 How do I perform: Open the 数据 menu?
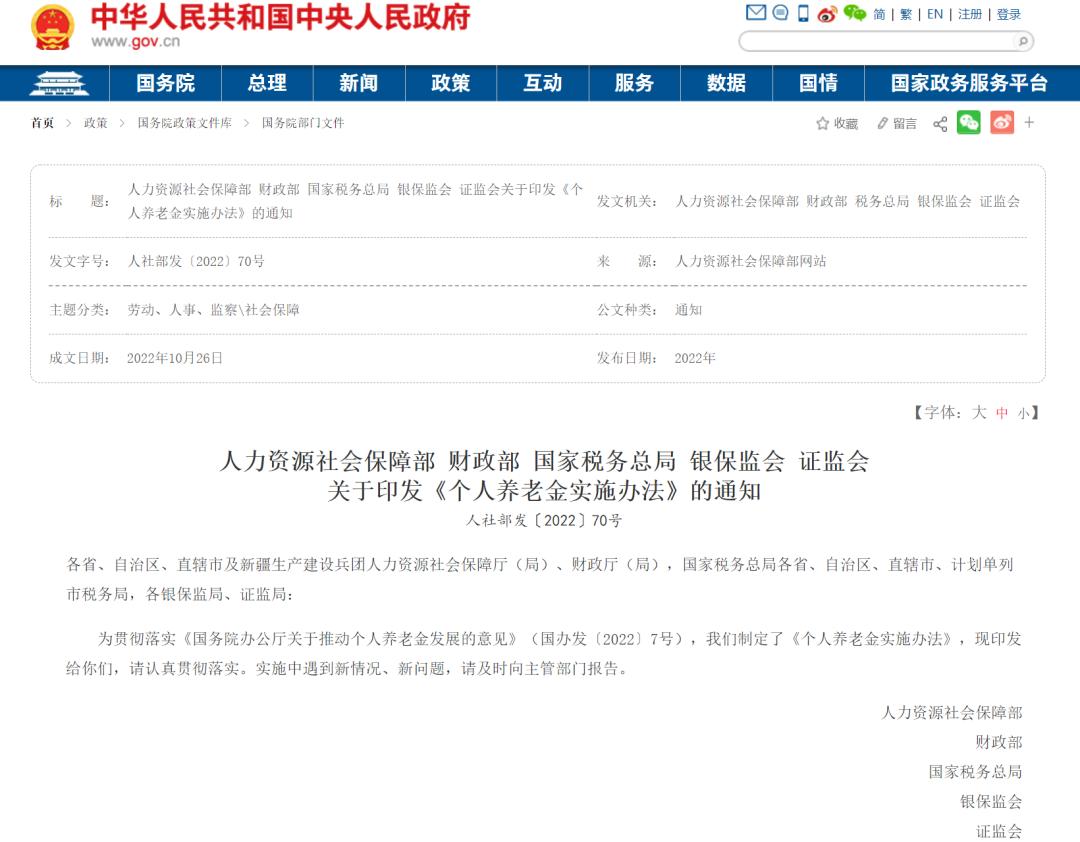coord(726,83)
